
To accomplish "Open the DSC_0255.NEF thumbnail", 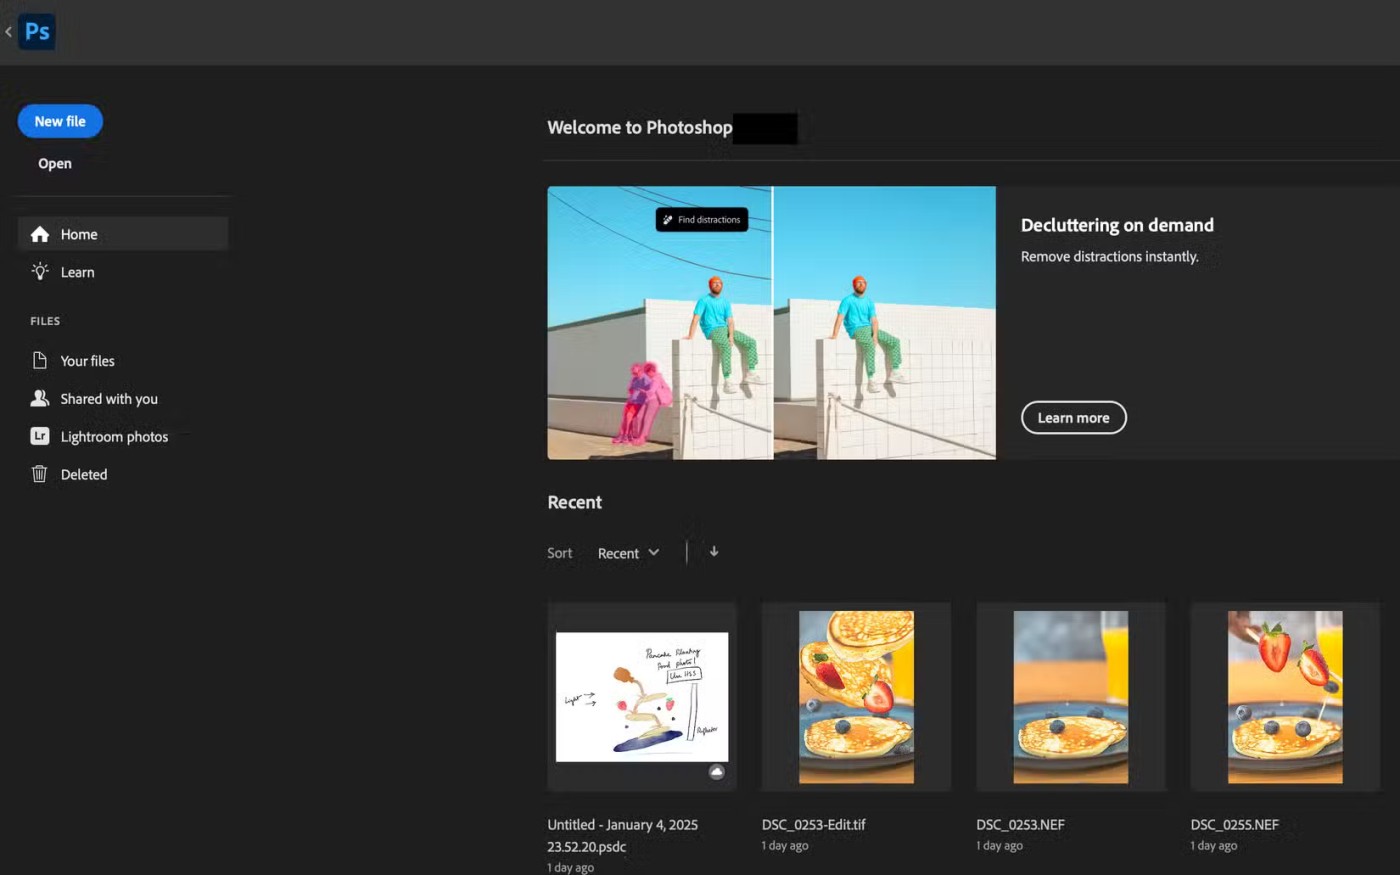I will pyautogui.click(x=1285, y=697).
